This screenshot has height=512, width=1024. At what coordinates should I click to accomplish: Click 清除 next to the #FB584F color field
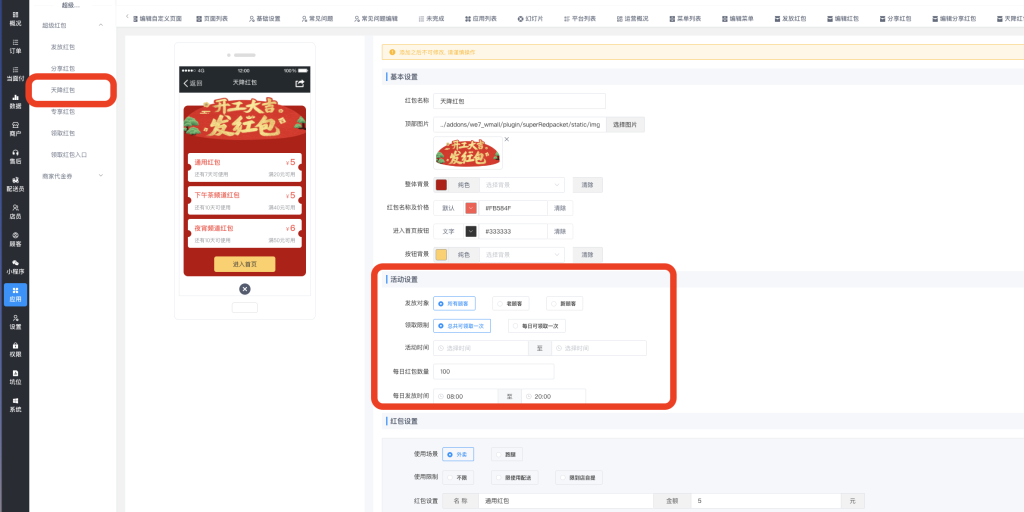point(560,208)
